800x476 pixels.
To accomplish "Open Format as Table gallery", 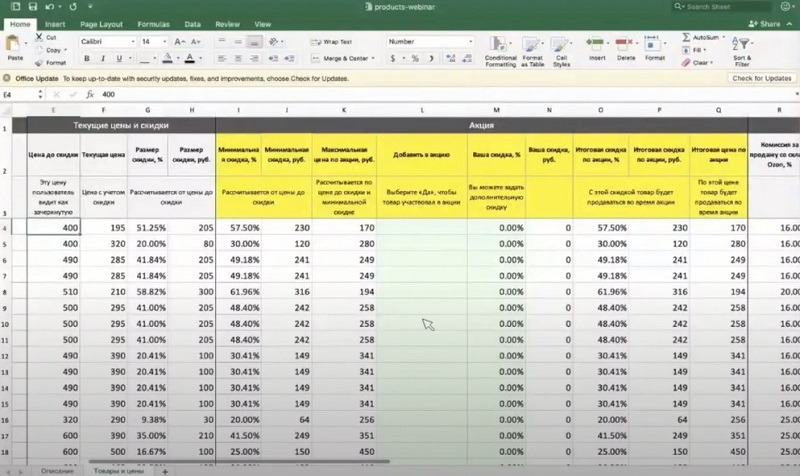I will (x=531, y=44).
